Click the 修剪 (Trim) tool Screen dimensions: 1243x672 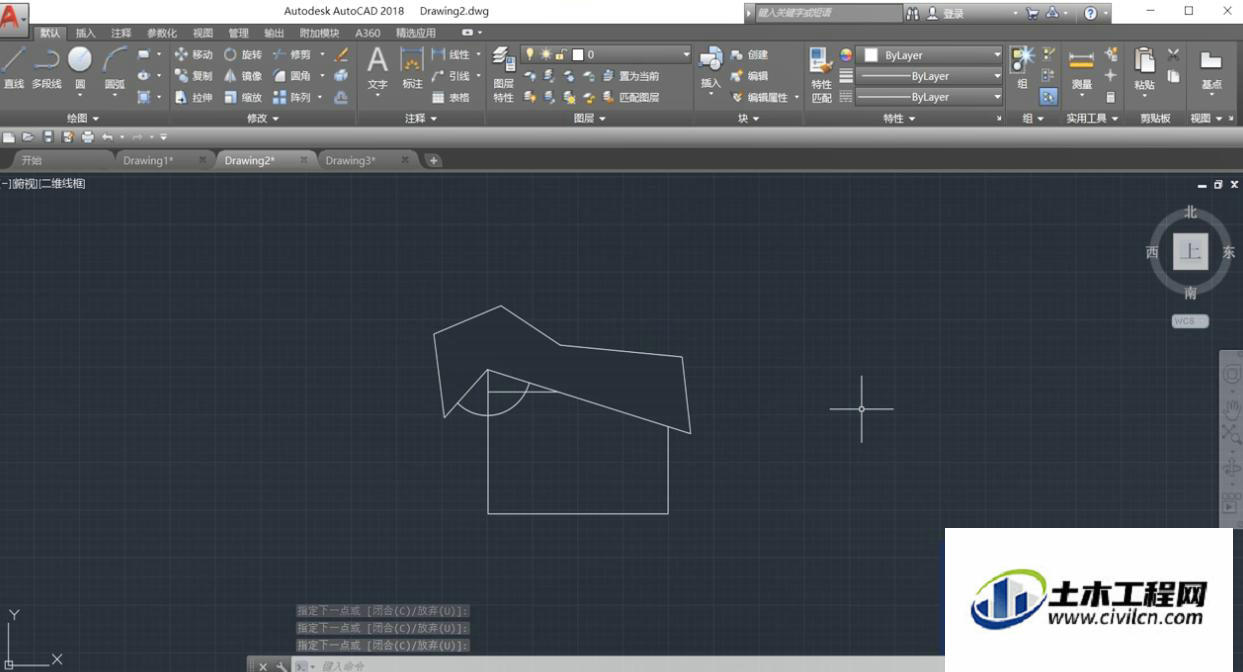[x=291, y=55]
